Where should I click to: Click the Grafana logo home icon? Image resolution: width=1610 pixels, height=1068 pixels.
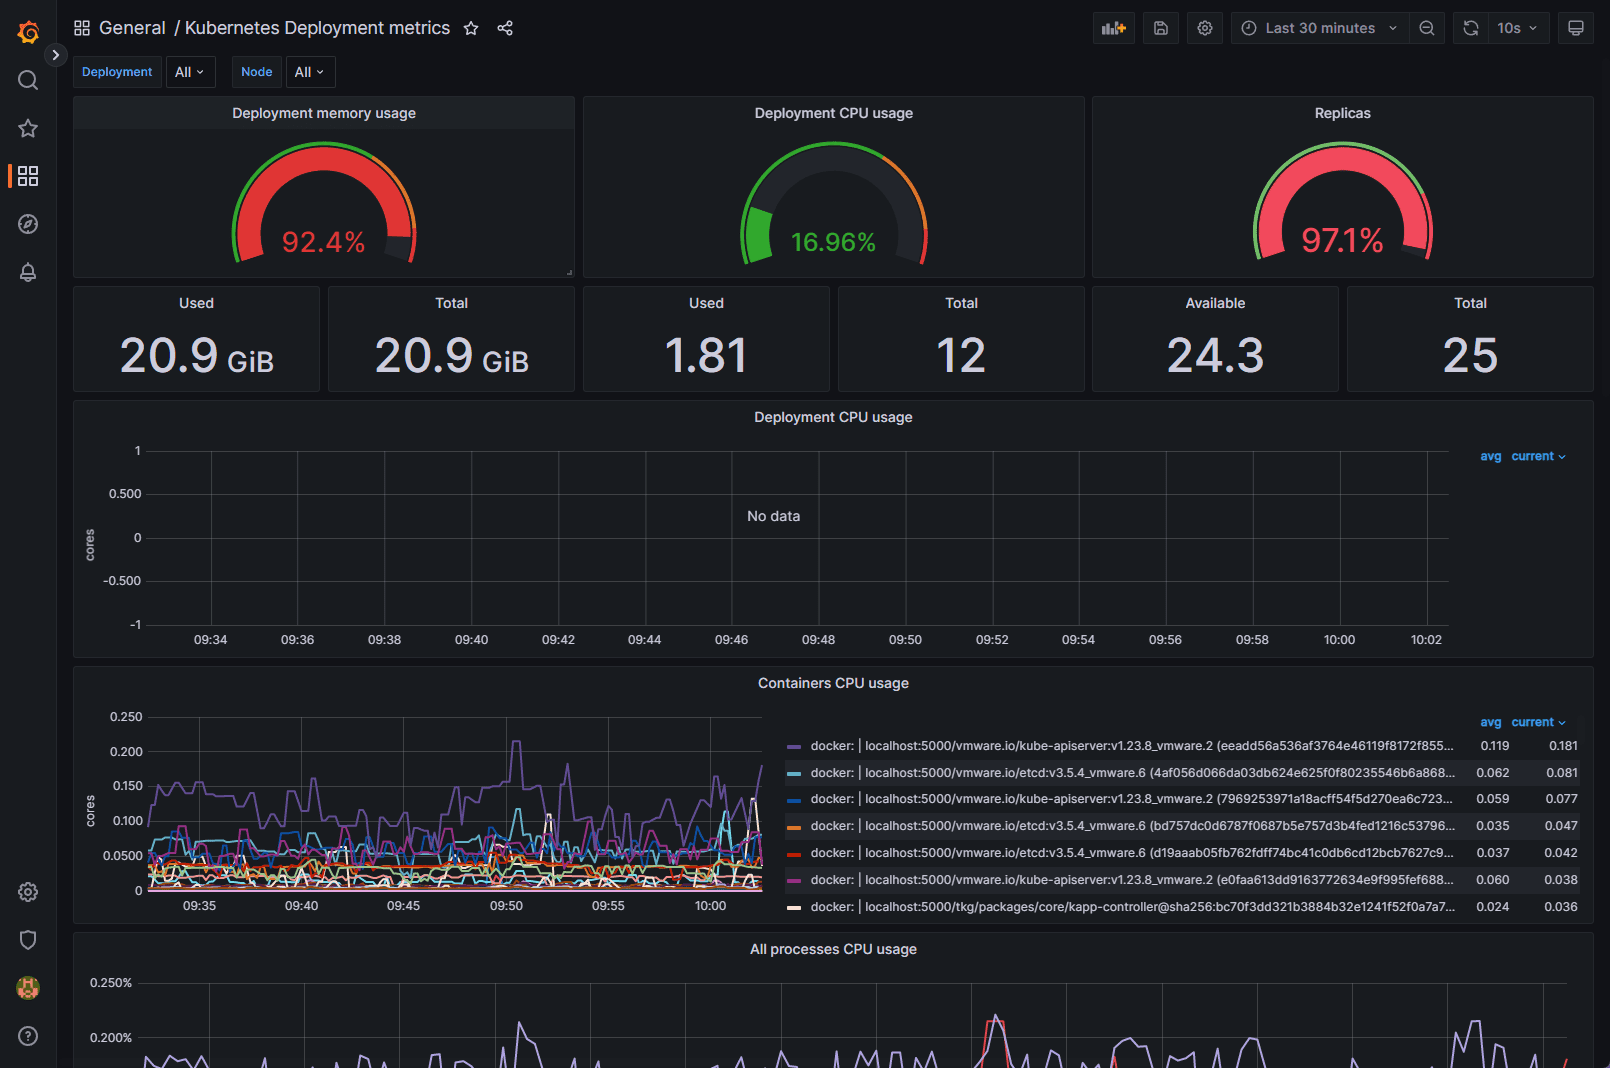pyautogui.click(x=28, y=32)
